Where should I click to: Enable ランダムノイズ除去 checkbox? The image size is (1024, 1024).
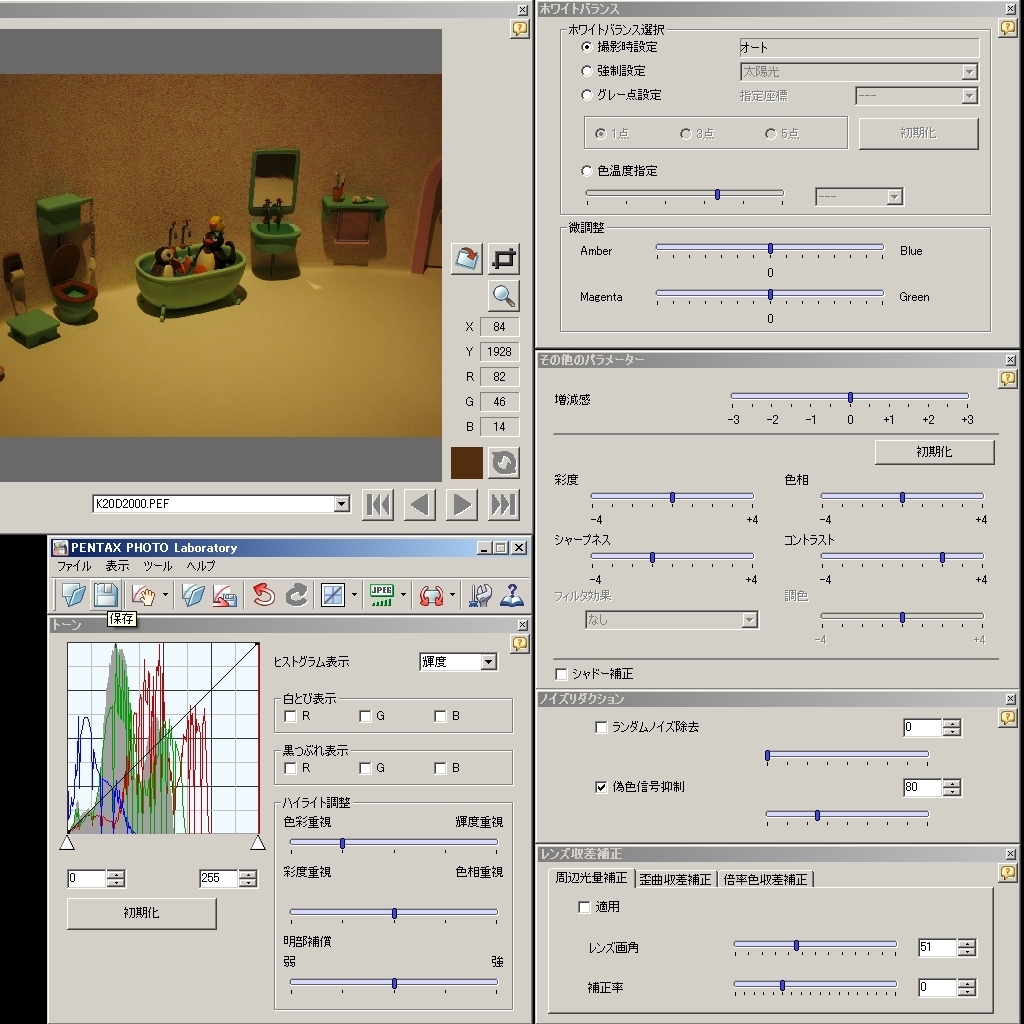pyautogui.click(x=601, y=727)
